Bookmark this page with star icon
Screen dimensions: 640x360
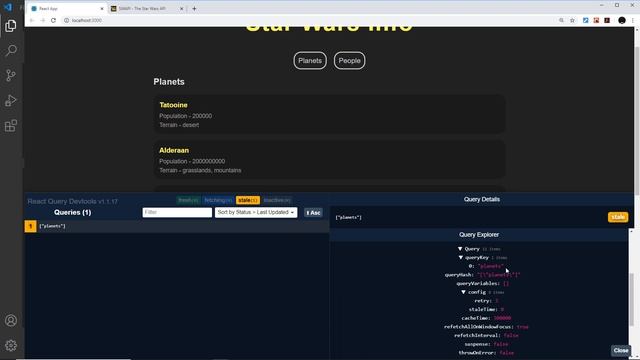click(572, 20)
